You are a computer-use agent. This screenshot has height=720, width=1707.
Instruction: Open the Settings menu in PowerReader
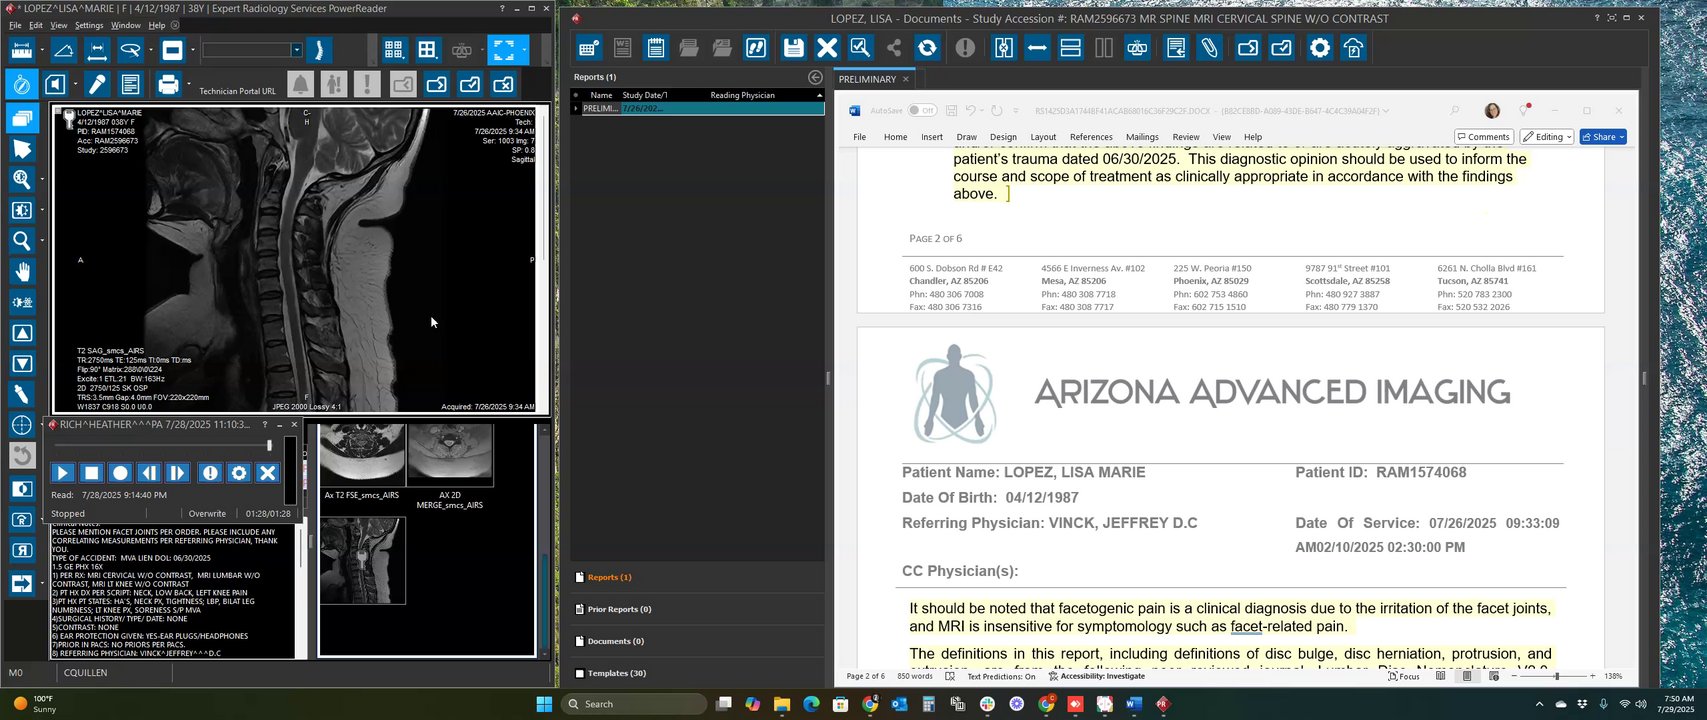pos(89,25)
